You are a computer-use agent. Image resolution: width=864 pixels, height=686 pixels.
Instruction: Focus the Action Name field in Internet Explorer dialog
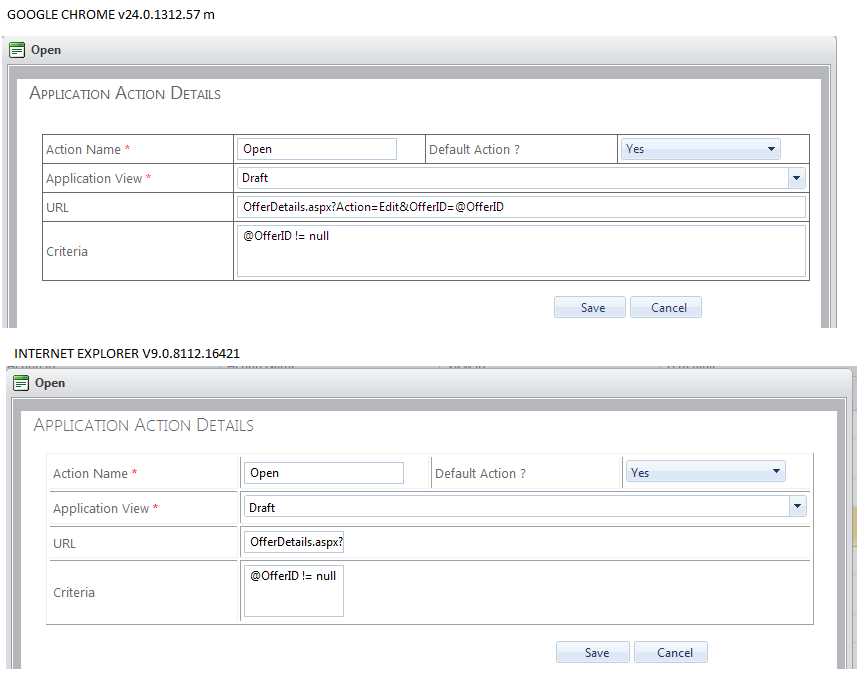324,473
